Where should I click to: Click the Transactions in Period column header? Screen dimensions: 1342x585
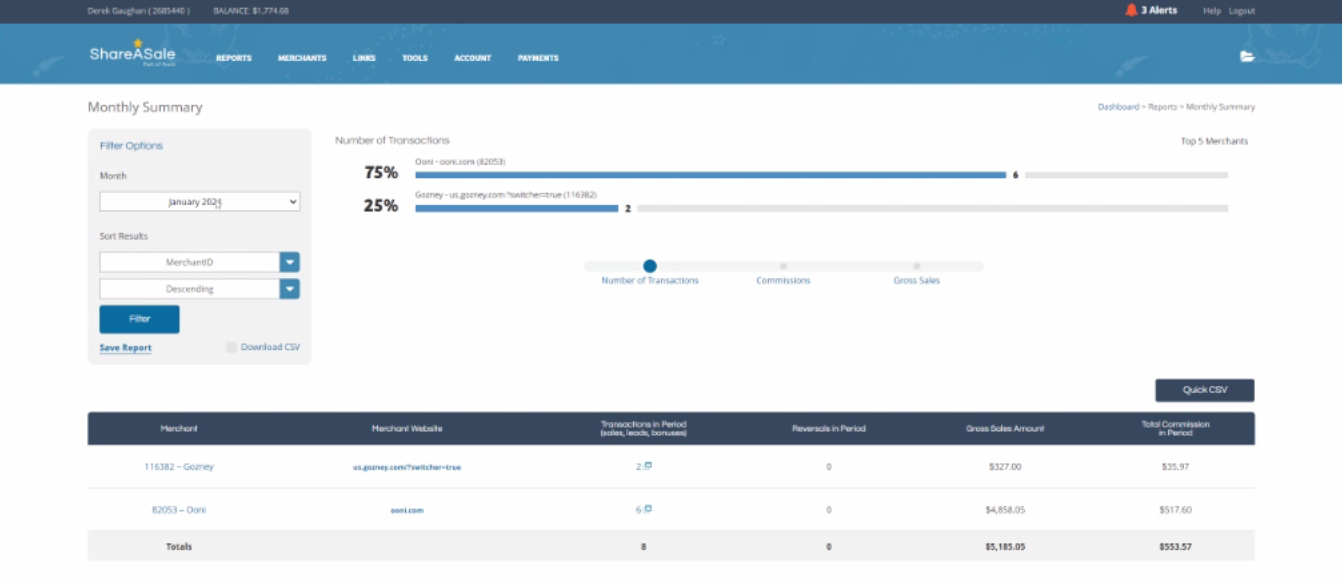click(x=643, y=428)
